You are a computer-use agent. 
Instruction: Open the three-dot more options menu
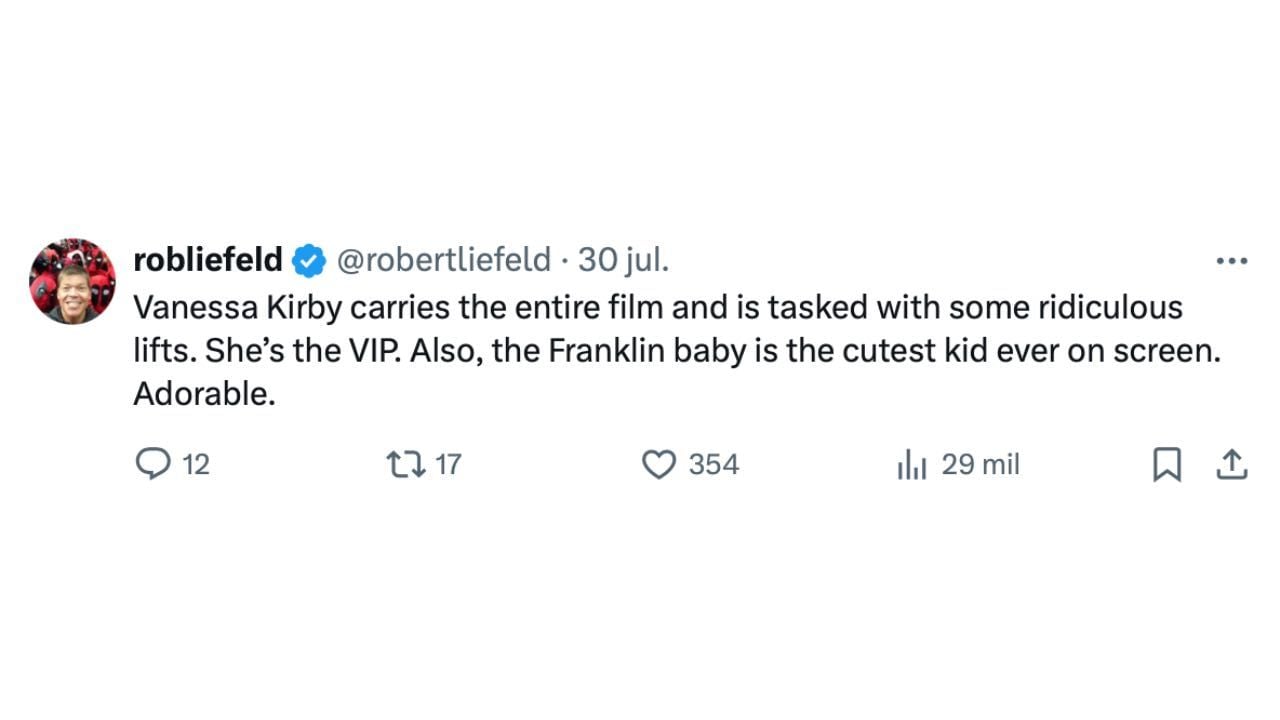[1232, 261]
